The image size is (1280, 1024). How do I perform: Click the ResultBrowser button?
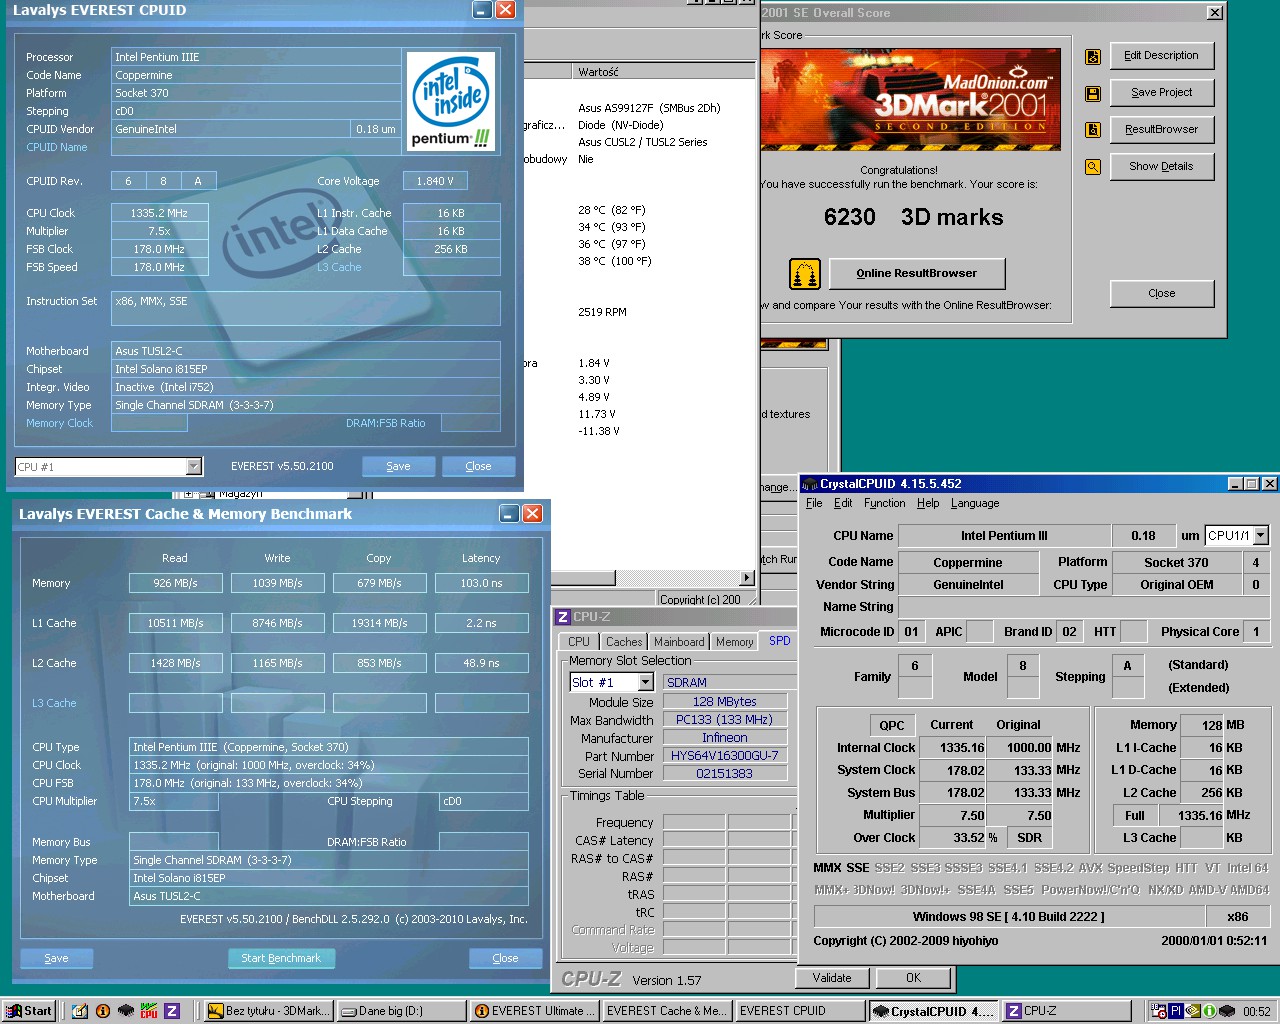coord(1161,130)
